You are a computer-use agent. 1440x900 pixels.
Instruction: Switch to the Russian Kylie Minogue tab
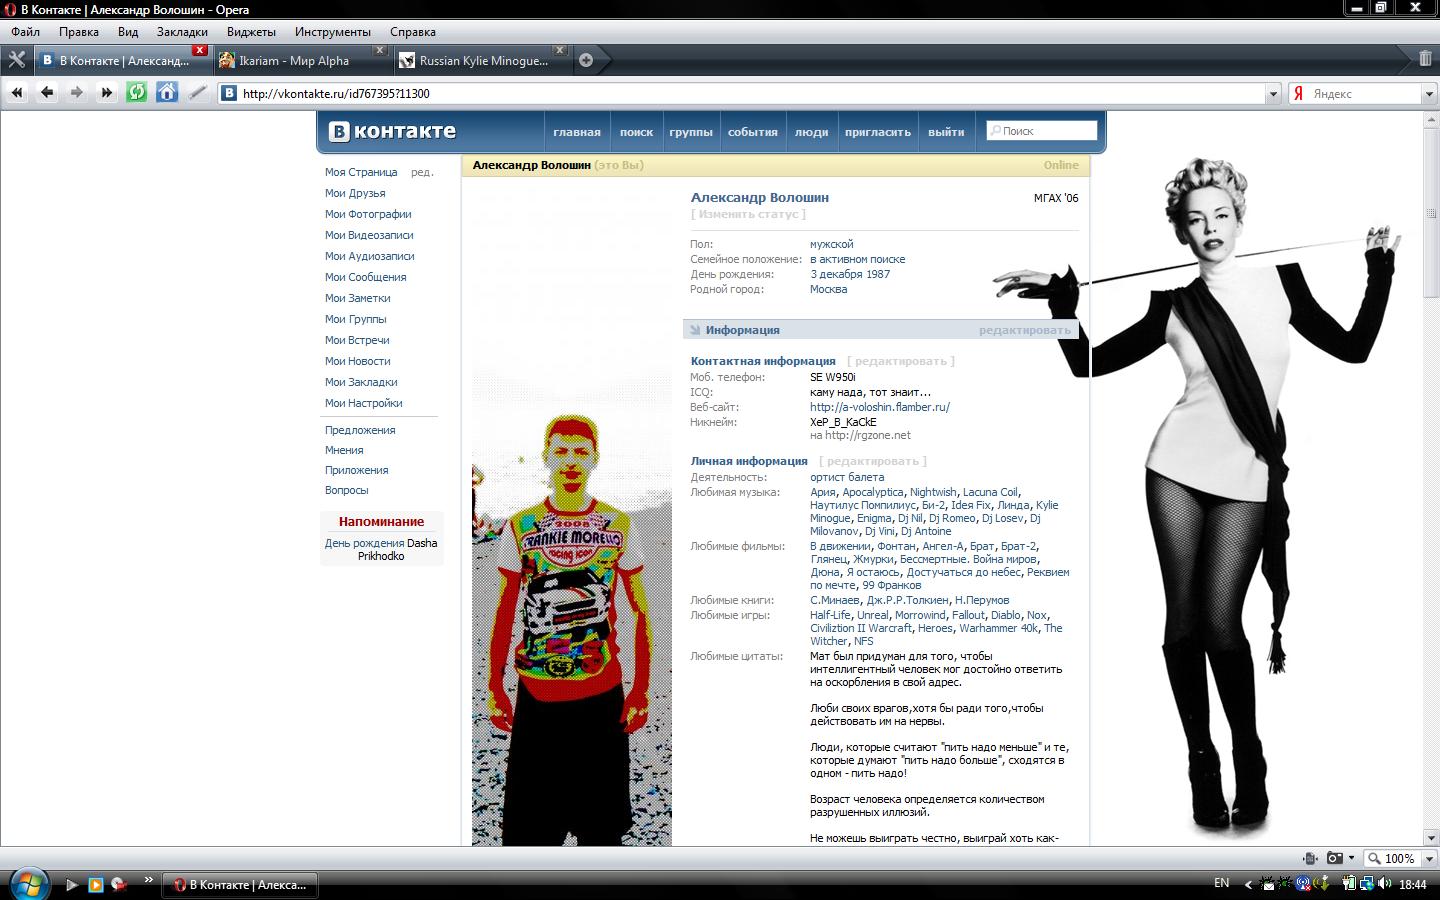coord(483,60)
